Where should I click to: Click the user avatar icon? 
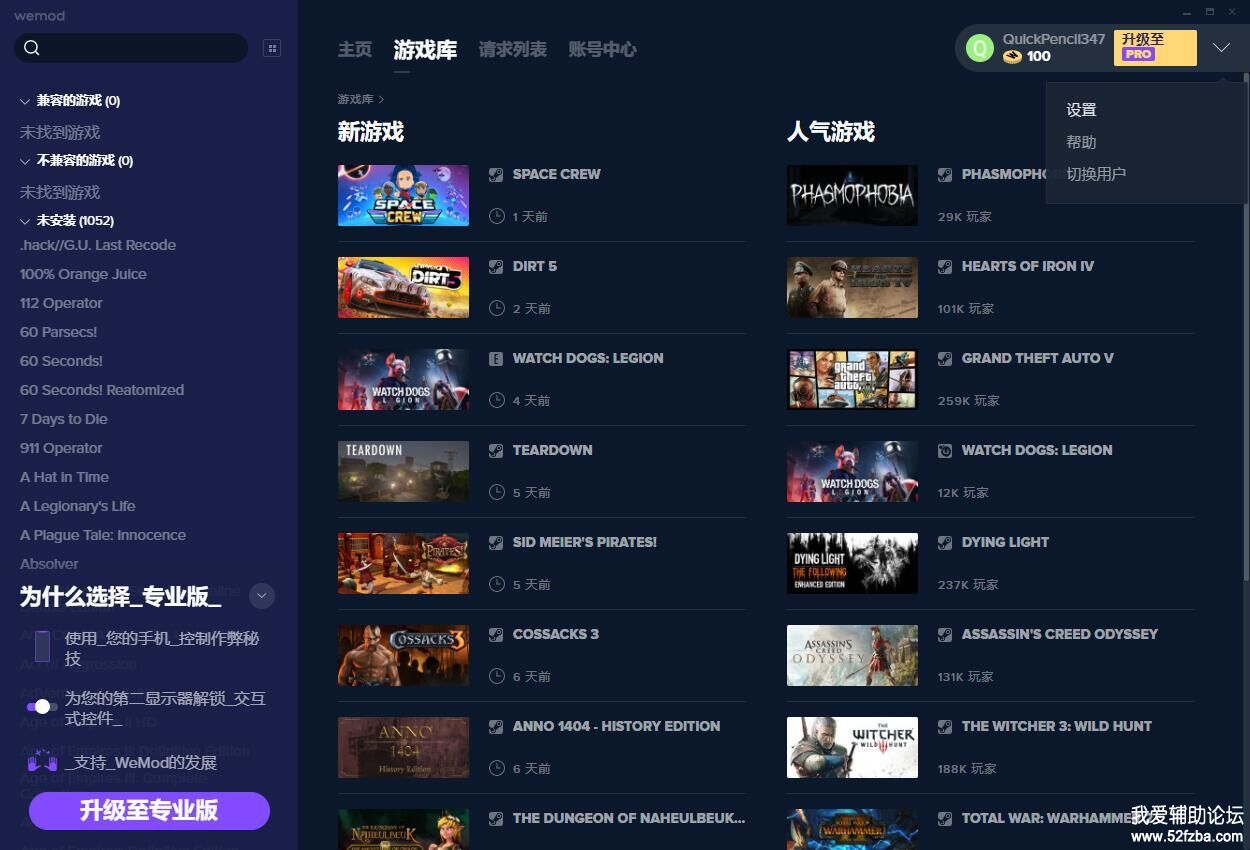(981, 48)
